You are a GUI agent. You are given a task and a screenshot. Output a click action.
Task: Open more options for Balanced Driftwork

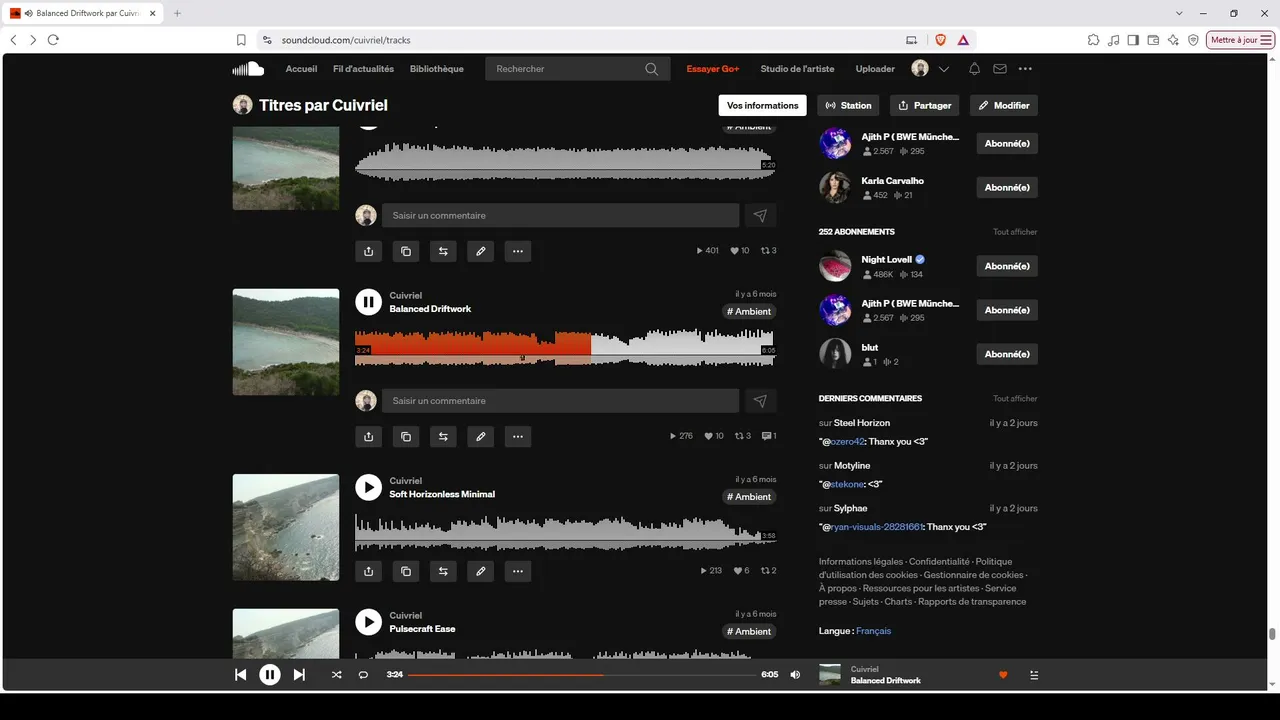pyautogui.click(x=518, y=436)
